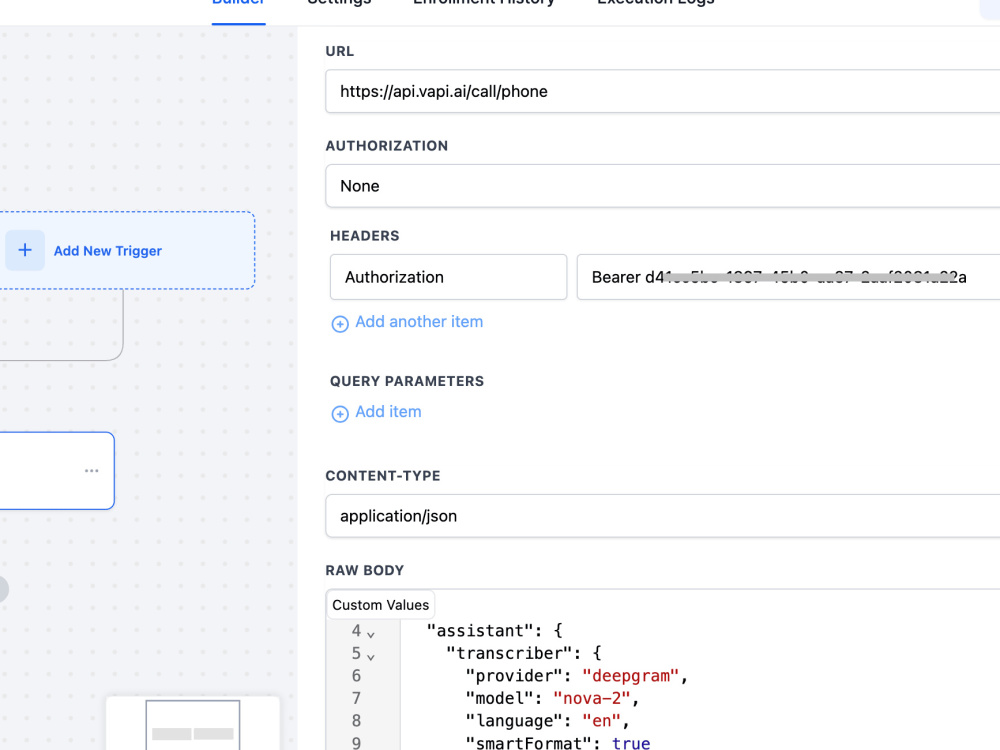This screenshot has height=750, width=1000.
Task: Open the three-dot menu on workflow node
Action: coord(91,471)
